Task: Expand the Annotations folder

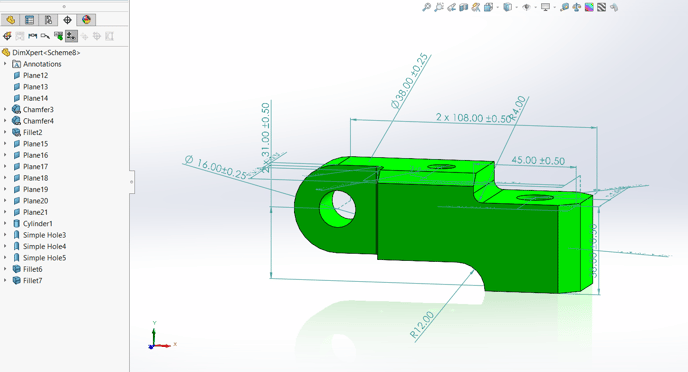Action: [5, 64]
